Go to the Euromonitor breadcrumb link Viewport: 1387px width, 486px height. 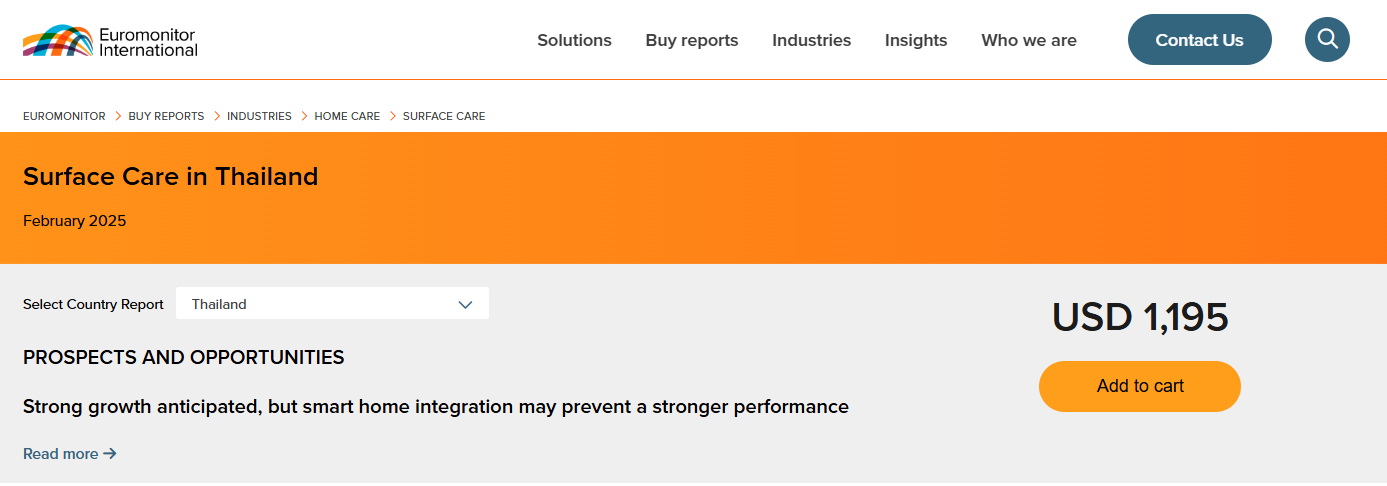(64, 116)
